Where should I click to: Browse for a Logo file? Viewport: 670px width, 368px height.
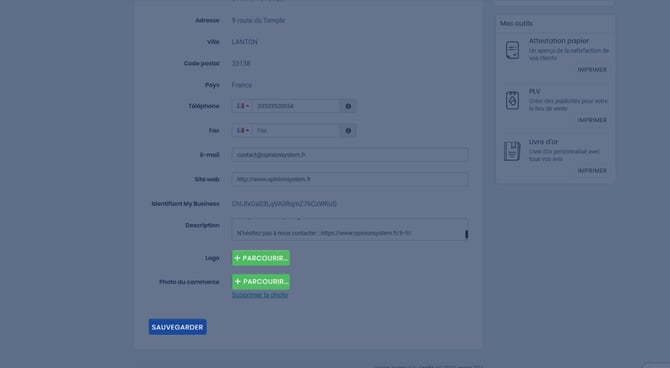click(261, 258)
